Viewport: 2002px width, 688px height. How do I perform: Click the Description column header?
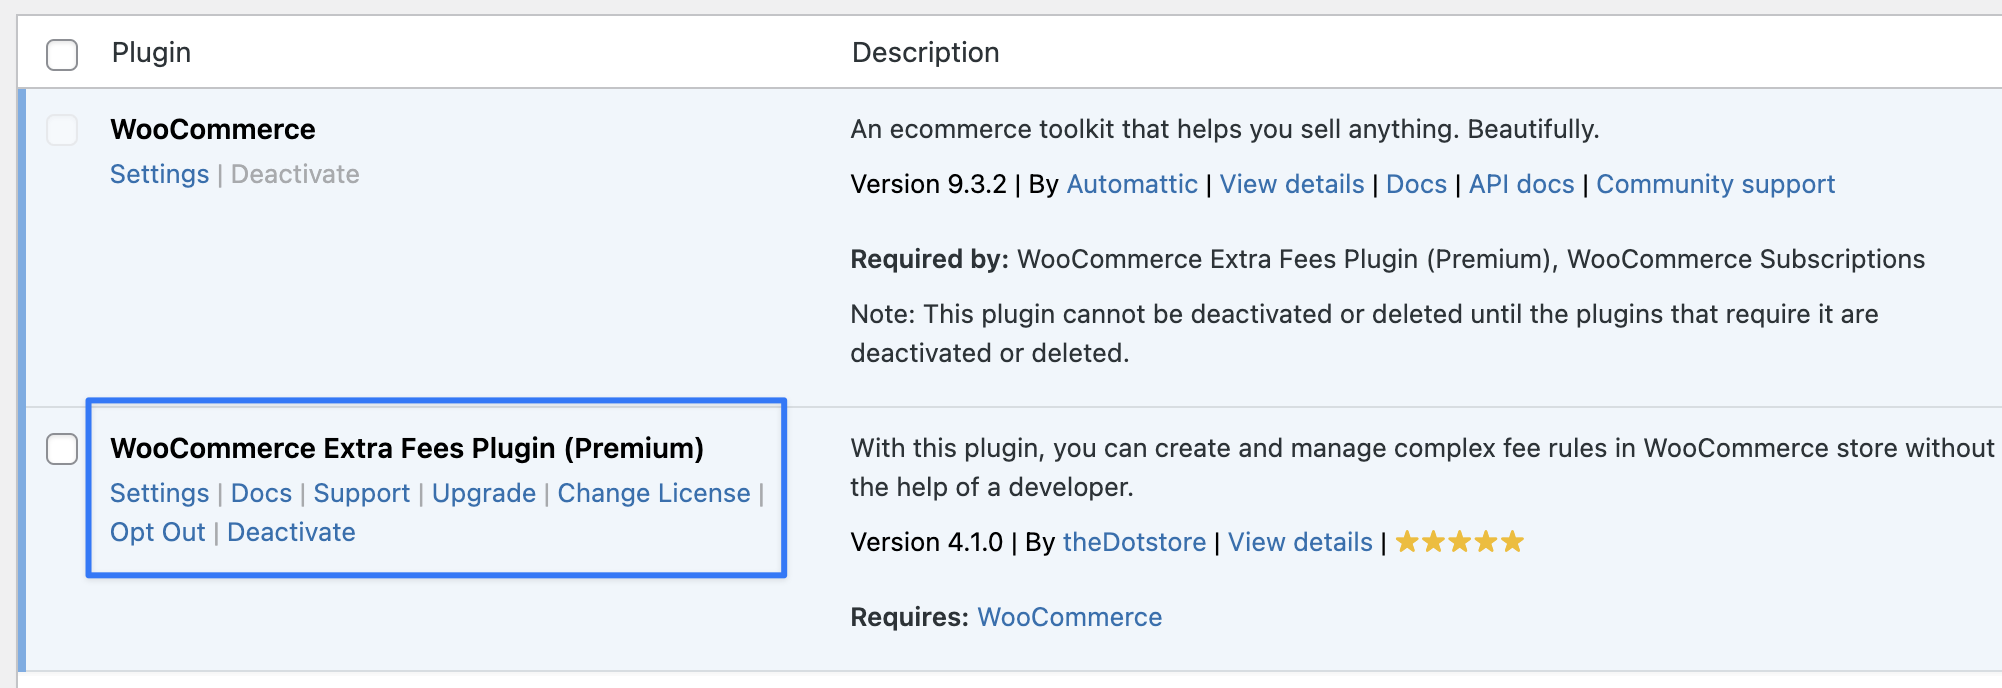pyautogui.click(x=925, y=52)
